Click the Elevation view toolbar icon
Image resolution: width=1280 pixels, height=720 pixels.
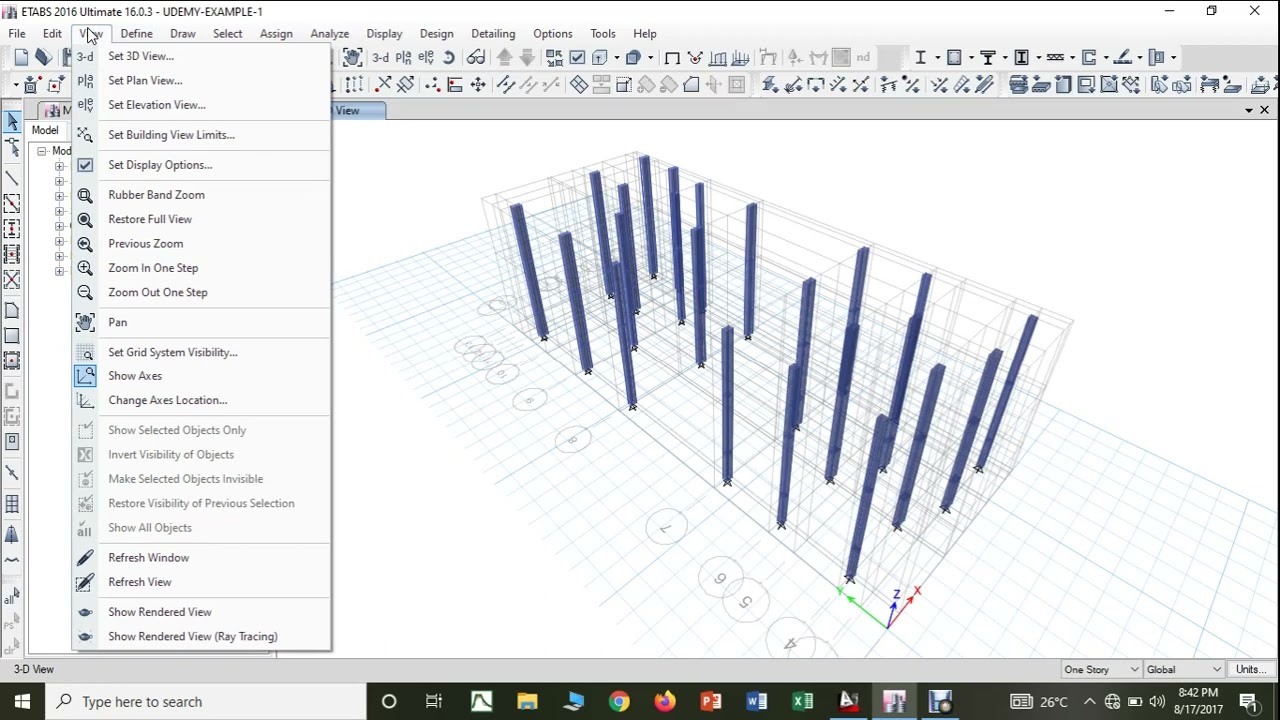click(x=427, y=57)
